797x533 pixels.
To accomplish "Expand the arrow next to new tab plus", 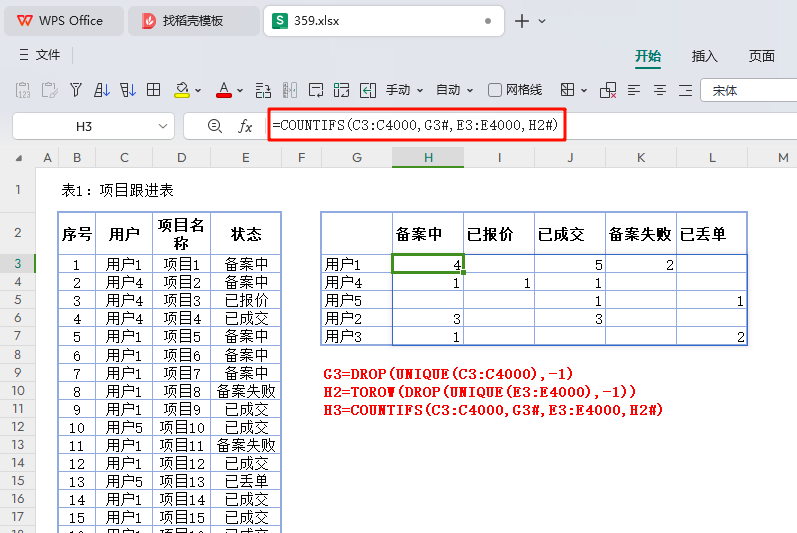I will pyautogui.click(x=542, y=21).
